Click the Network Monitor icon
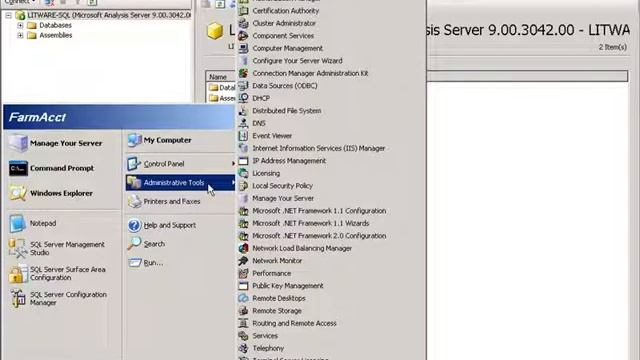The image size is (640, 360). point(243,260)
